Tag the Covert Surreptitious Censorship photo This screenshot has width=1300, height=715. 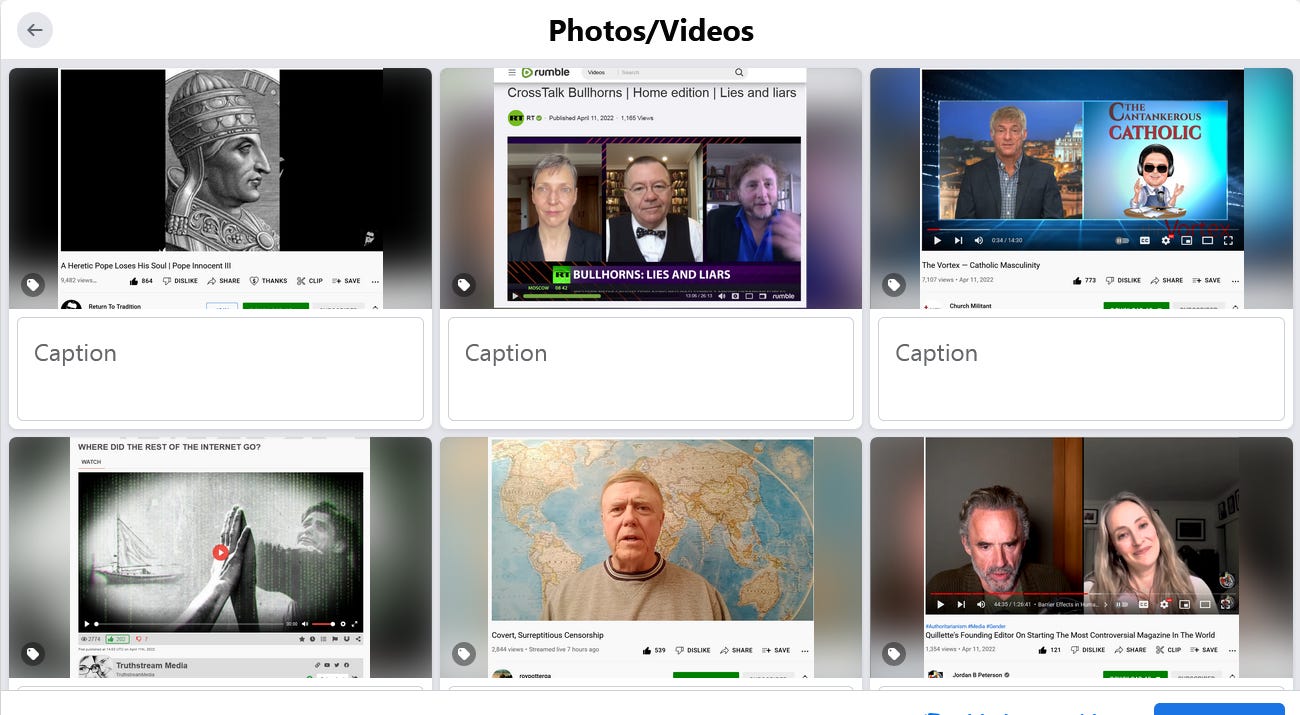(464, 654)
